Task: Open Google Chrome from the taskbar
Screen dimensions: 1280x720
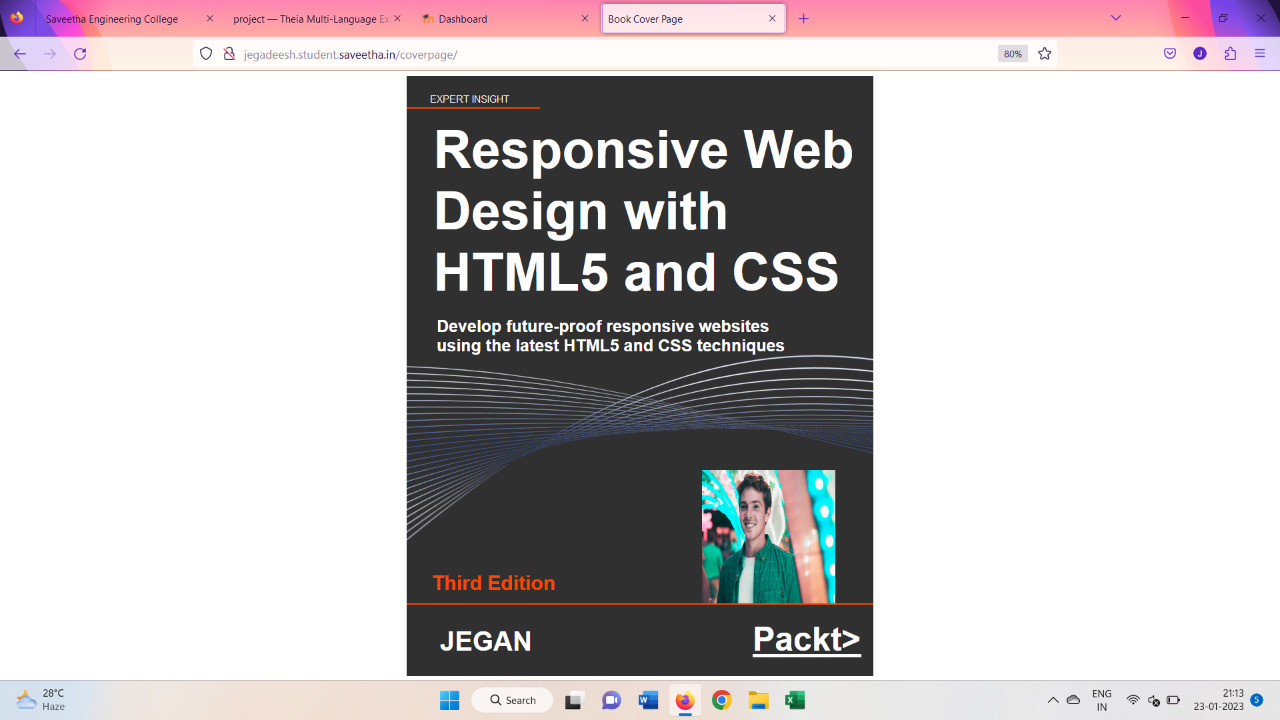Action: coord(722,700)
